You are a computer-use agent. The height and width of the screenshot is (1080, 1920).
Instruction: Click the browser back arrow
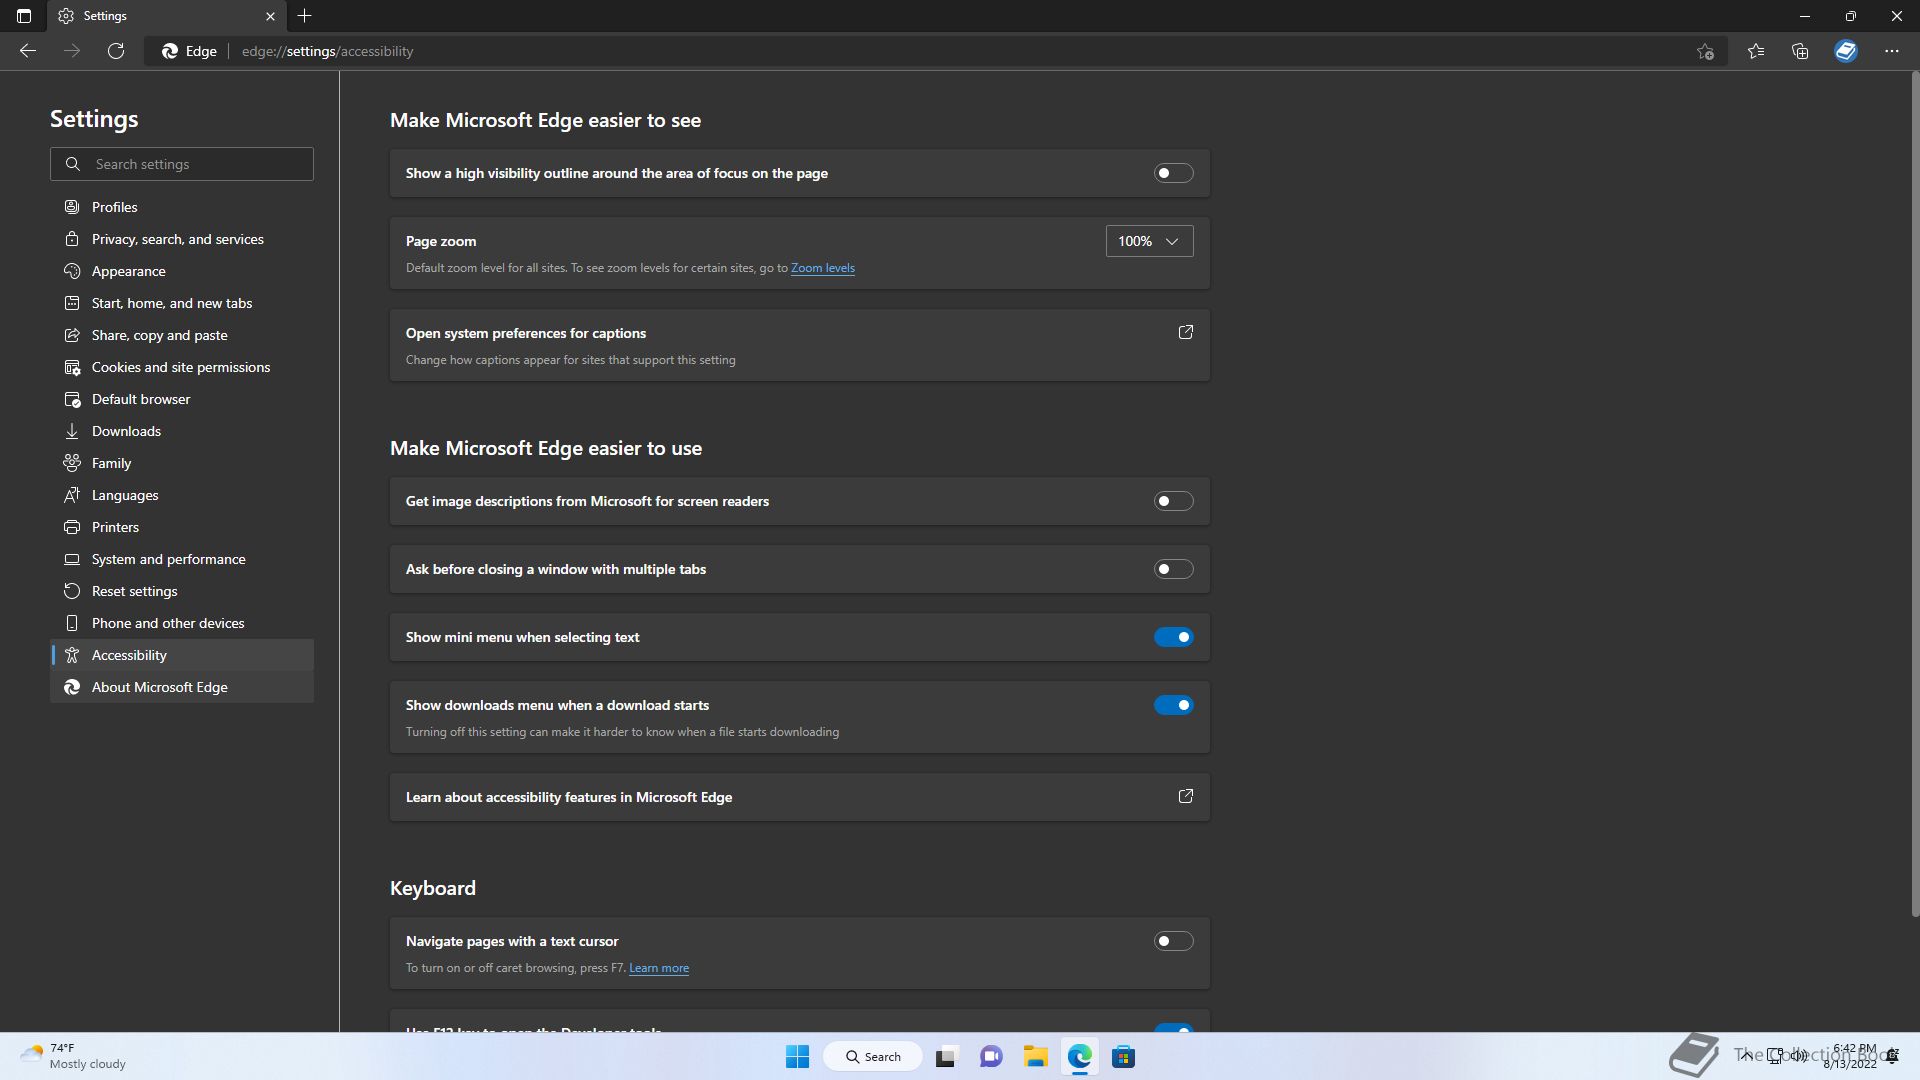28,51
